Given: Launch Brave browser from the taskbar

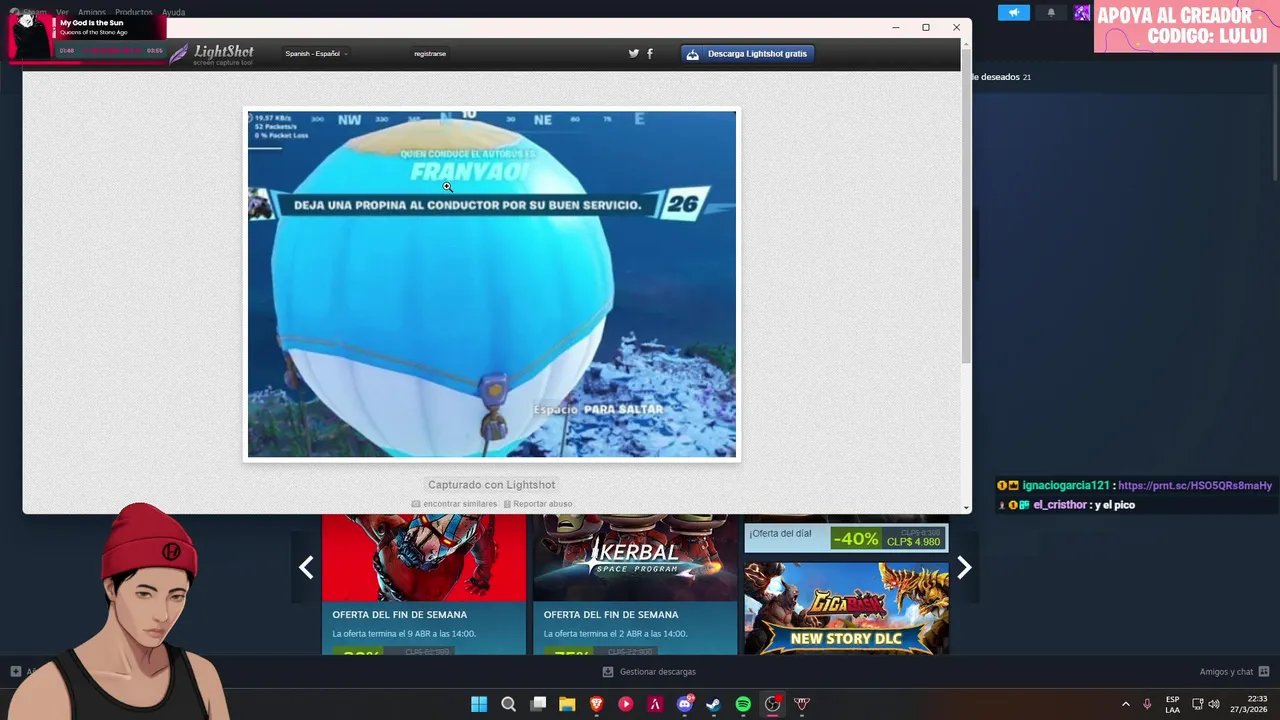Looking at the screenshot, I should pos(596,704).
